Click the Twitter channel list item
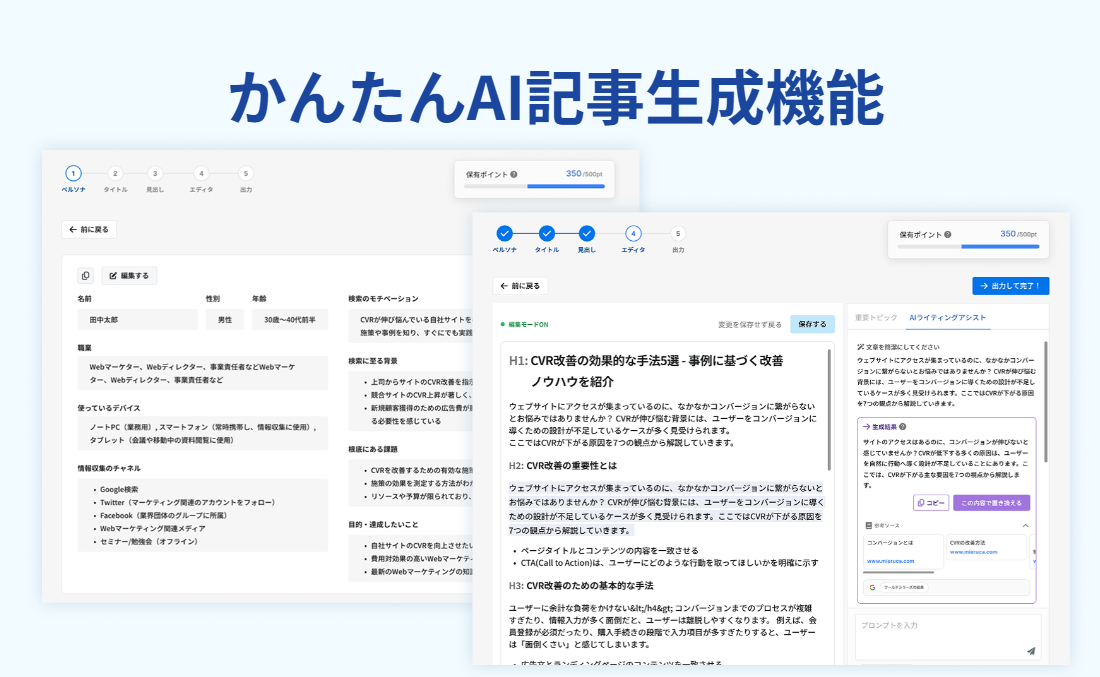Image resolution: width=1100 pixels, height=677 pixels. (x=187, y=502)
